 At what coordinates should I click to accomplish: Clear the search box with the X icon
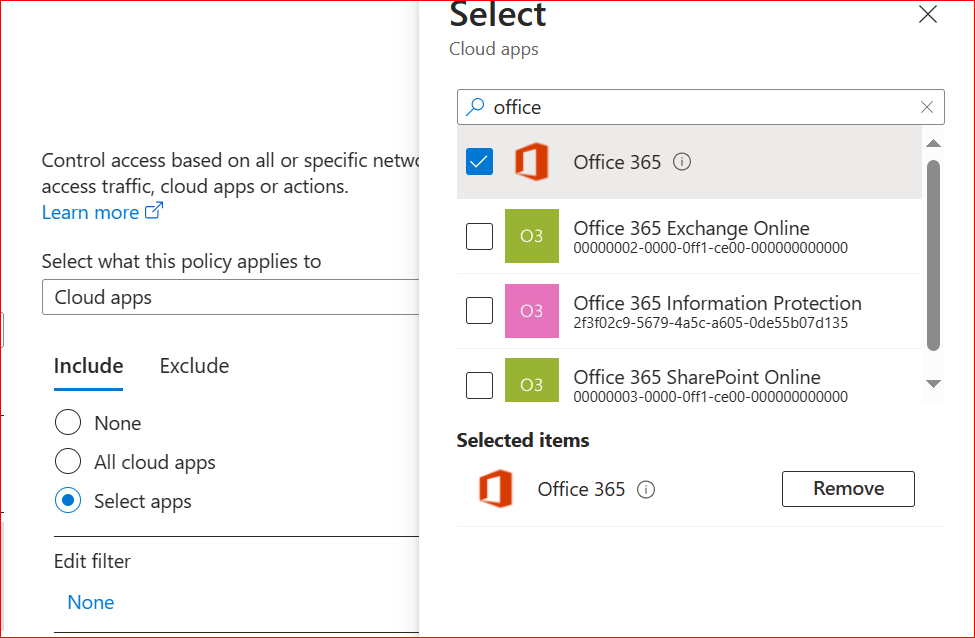pos(927,107)
